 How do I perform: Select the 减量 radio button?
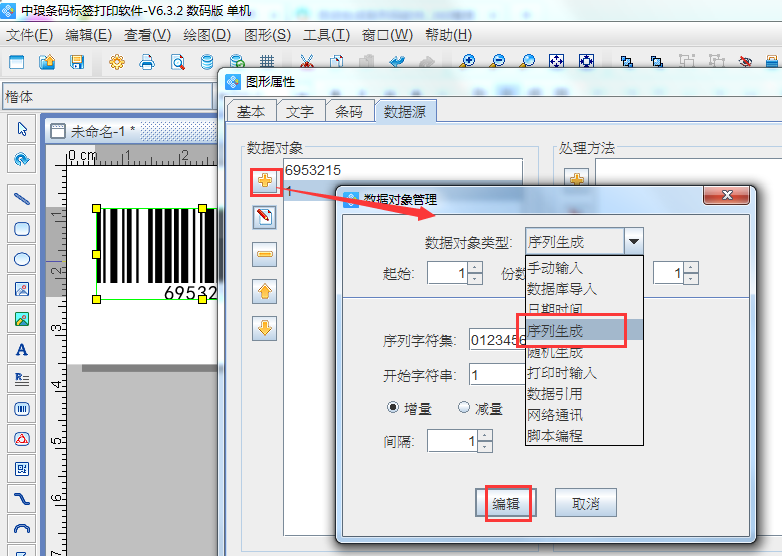(x=464, y=408)
